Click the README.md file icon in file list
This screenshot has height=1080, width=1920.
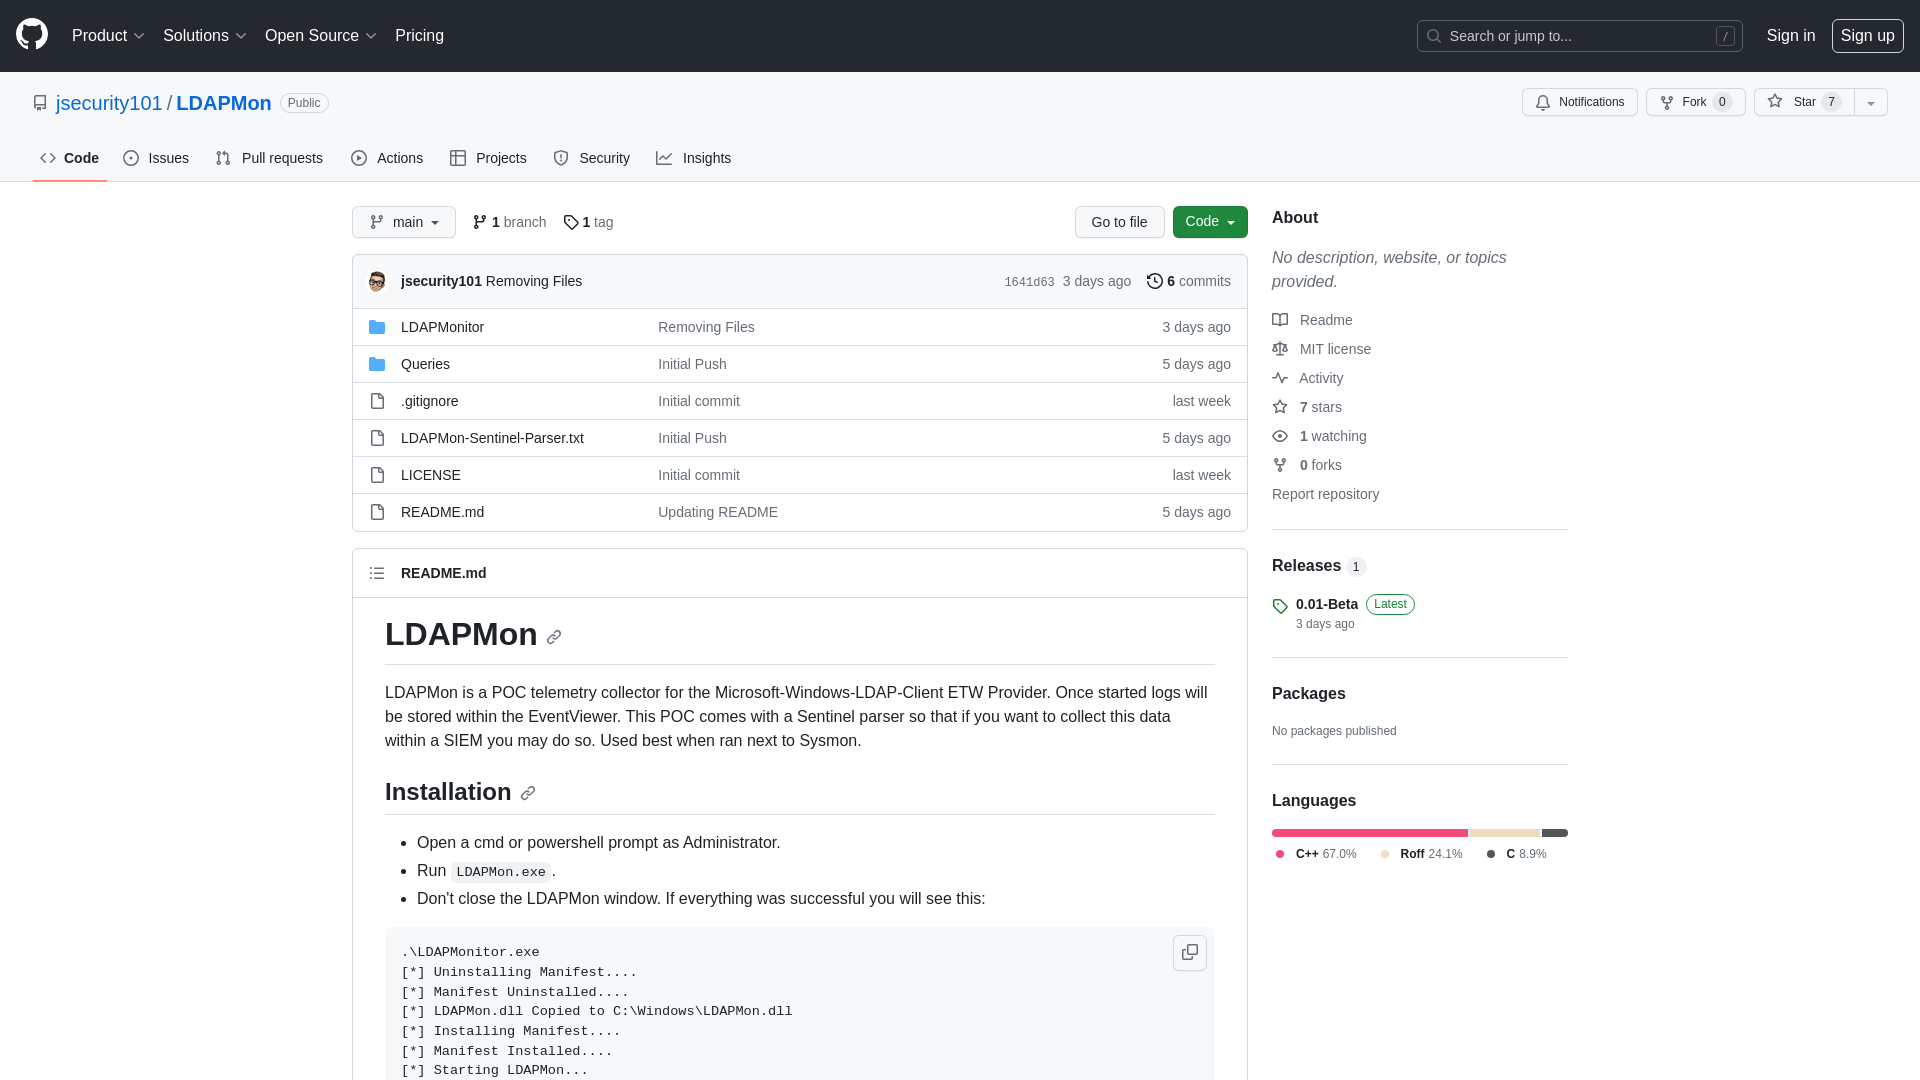tap(377, 512)
